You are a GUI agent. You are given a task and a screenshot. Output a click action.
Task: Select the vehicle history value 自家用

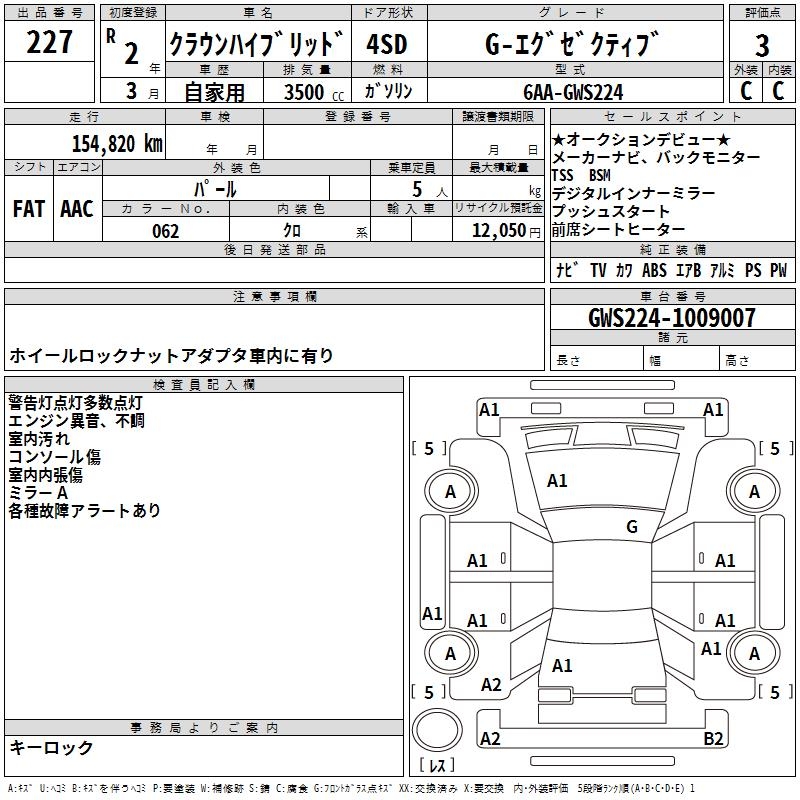214,92
